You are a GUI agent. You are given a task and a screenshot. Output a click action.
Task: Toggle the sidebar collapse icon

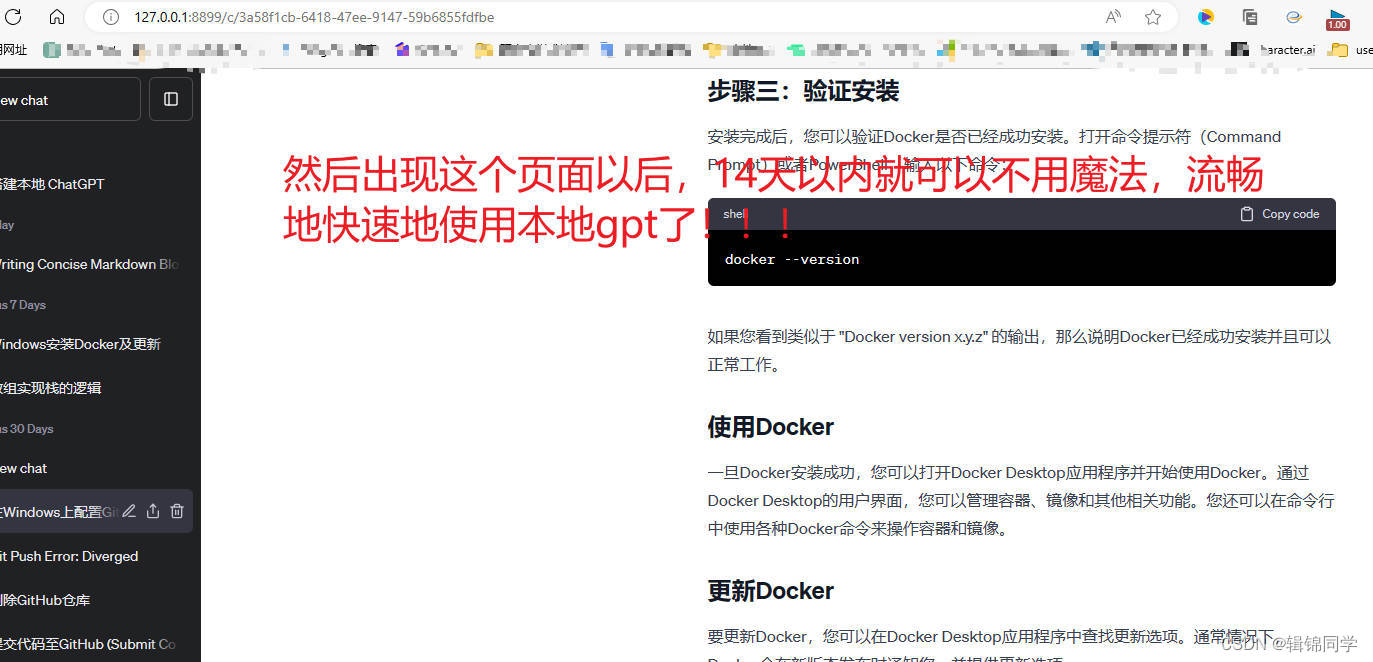point(171,99)
